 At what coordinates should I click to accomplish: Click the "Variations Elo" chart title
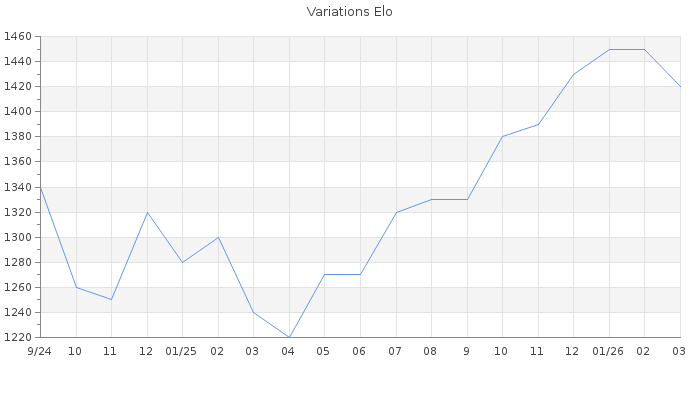pyautogui.click(x=349, y=12)
